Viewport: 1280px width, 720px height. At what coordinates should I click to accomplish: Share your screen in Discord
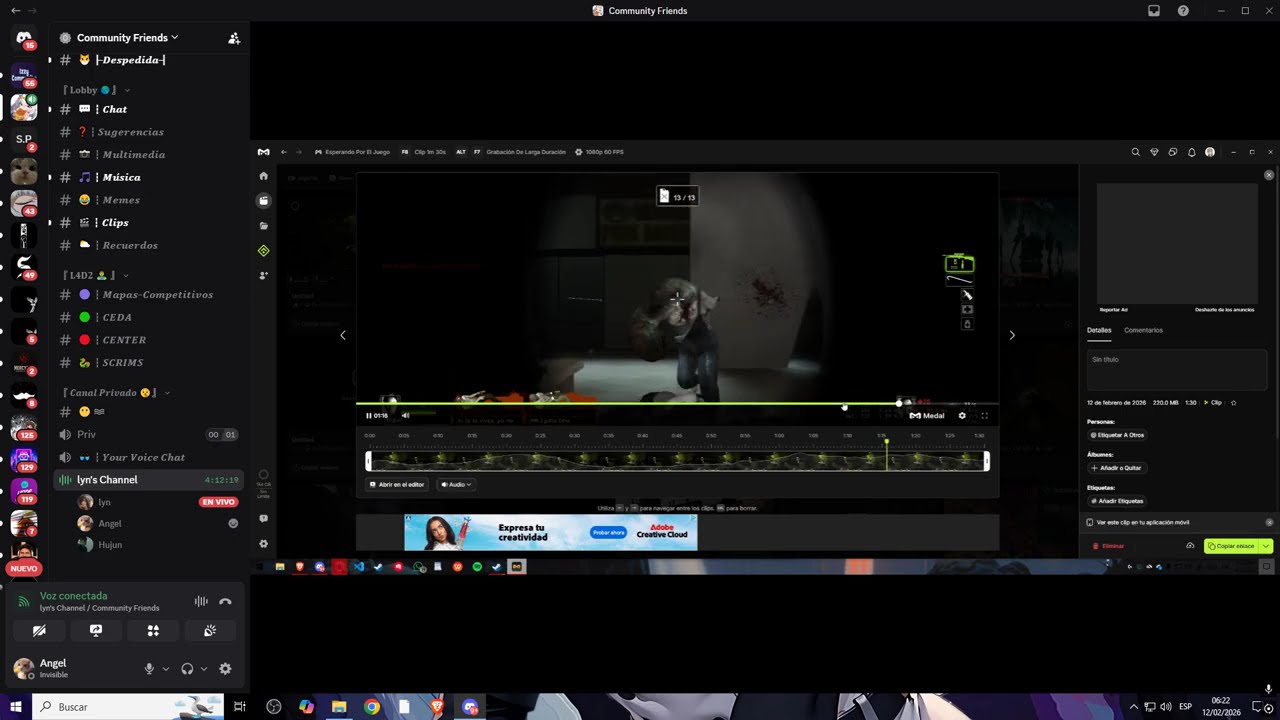click(x=96, y=631)
